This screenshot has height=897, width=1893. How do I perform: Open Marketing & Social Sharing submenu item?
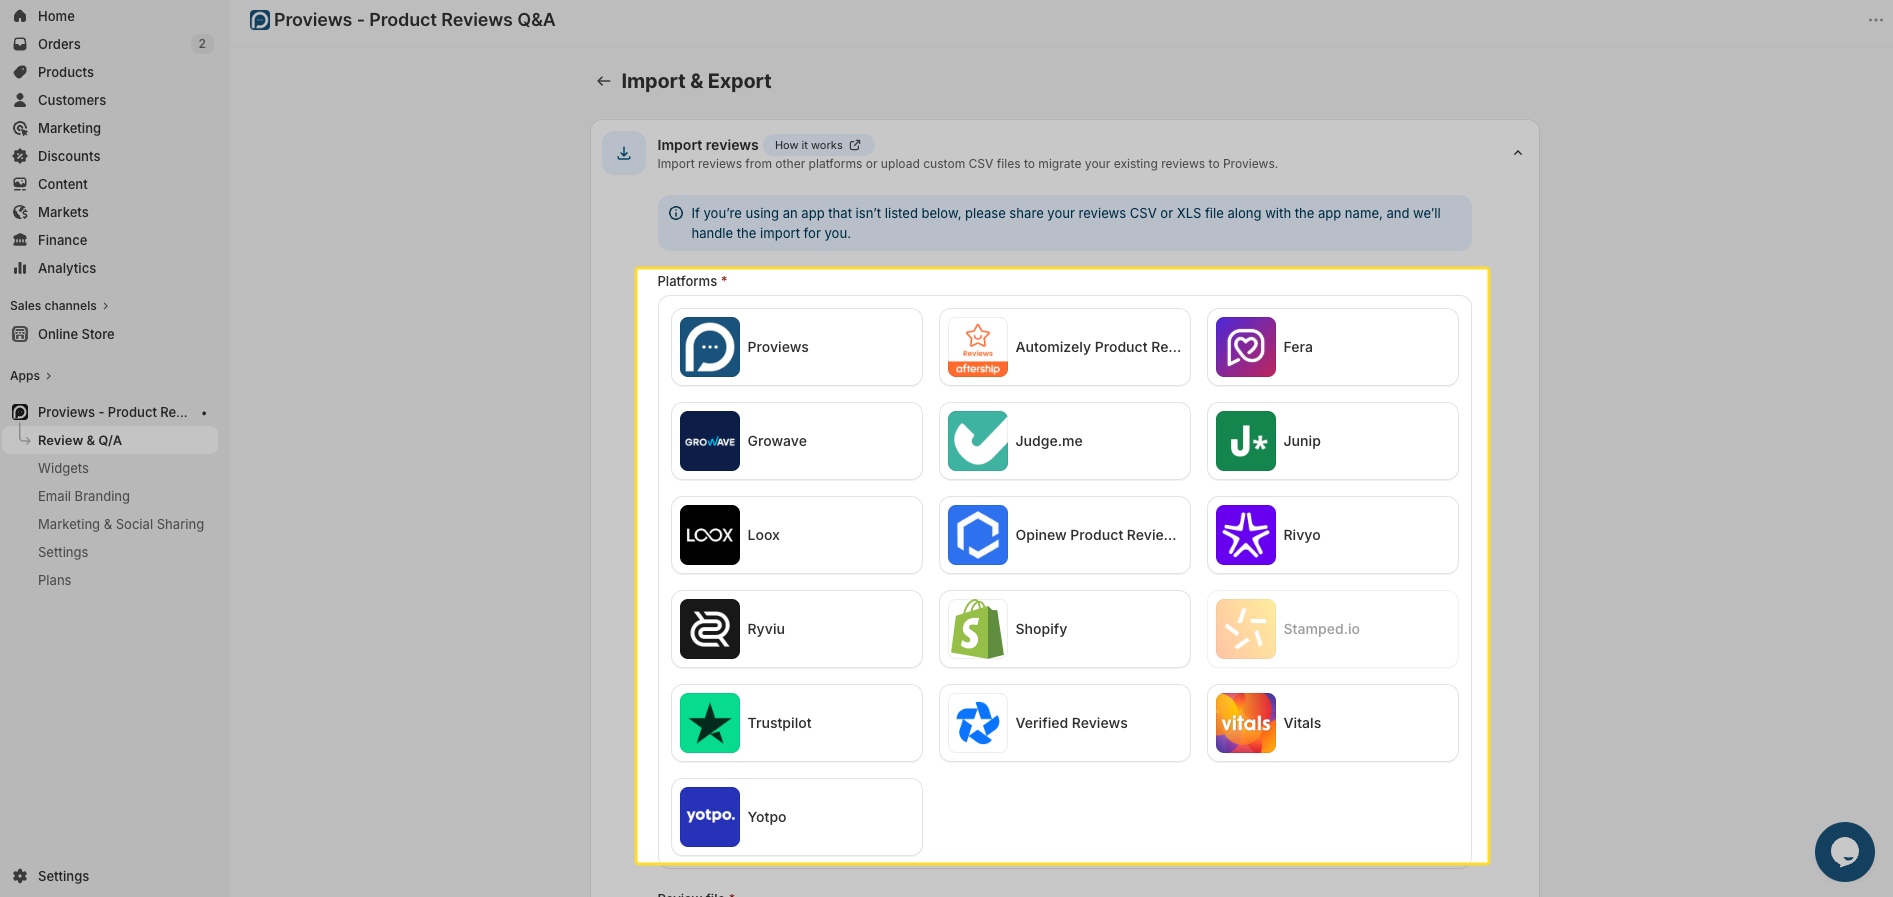pyautogui.click(x=121, y=524)
